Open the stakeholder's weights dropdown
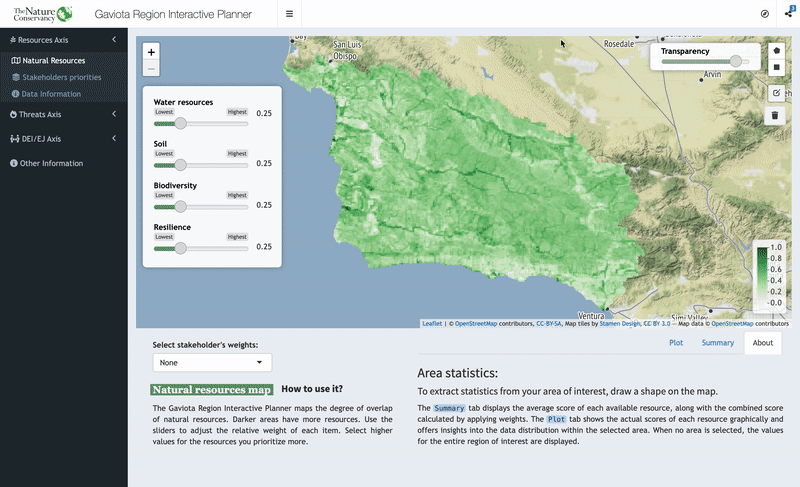 pos(212,363)
